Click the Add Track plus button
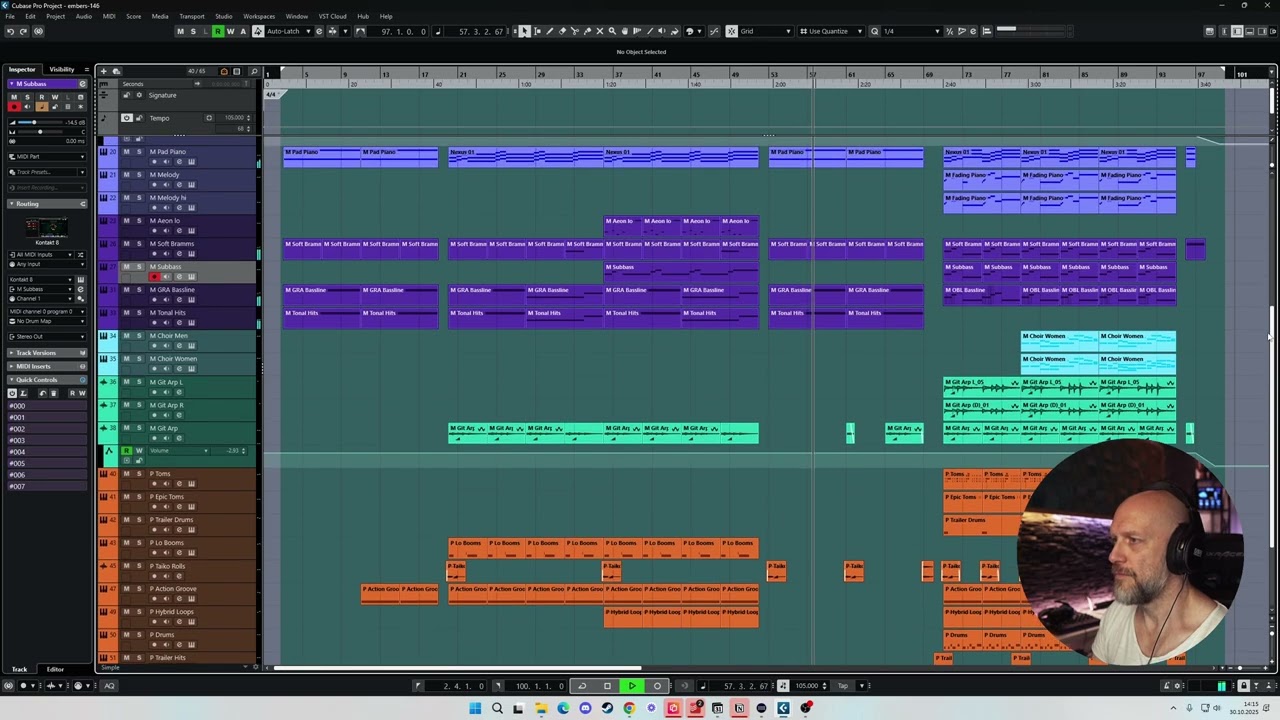 click(x=103, y=71)
